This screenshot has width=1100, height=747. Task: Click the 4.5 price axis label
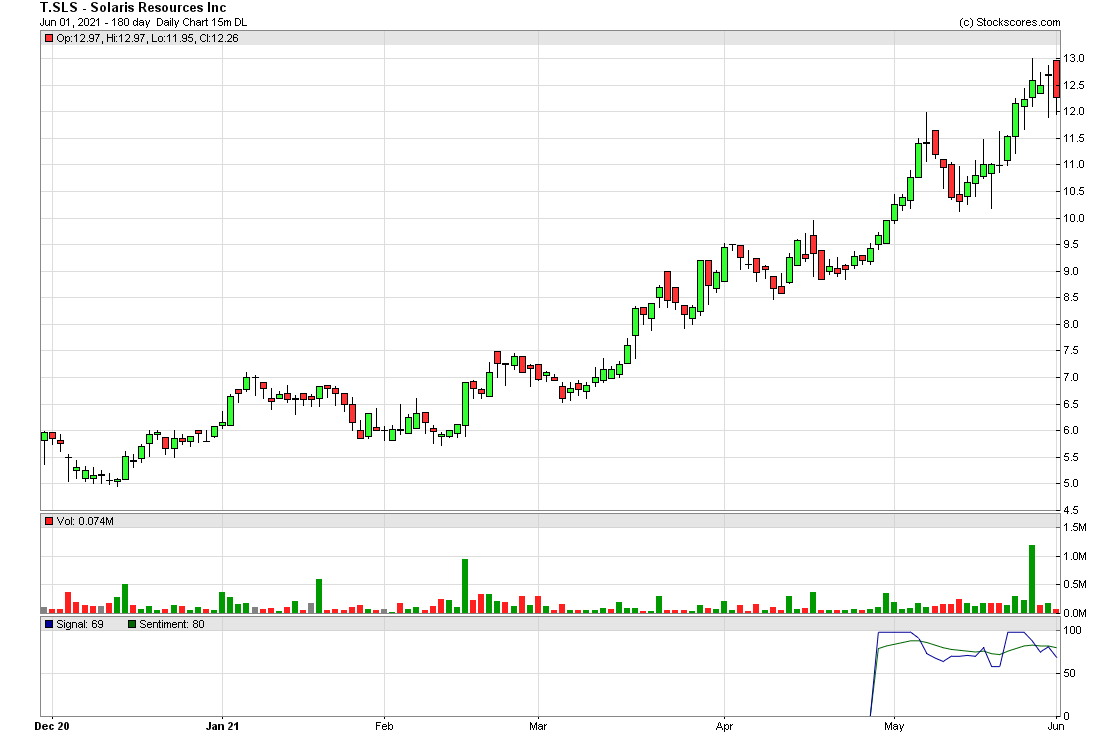click(1071, 511)
